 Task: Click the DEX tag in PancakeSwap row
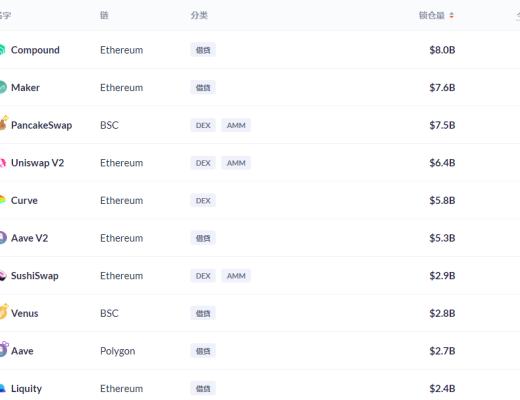click(x=203, y=125)
